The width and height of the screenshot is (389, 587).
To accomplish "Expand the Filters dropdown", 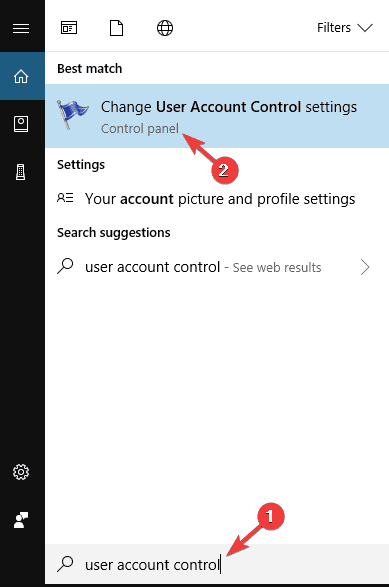I will click(344, 28).
